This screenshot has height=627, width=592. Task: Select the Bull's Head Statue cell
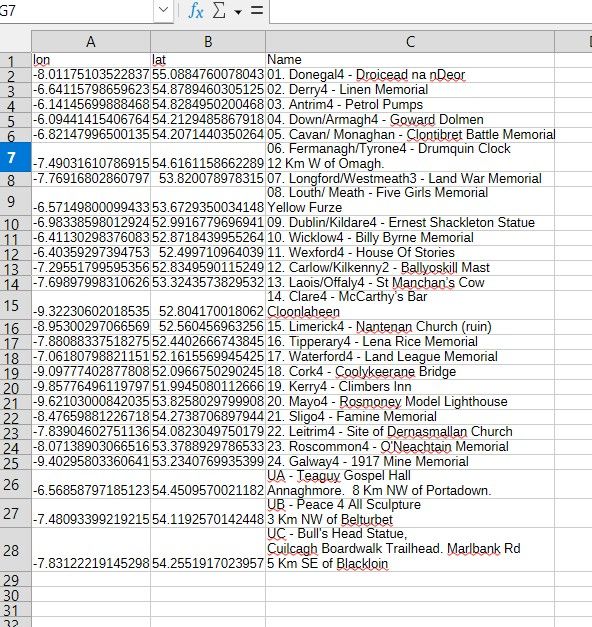(410, 550)
